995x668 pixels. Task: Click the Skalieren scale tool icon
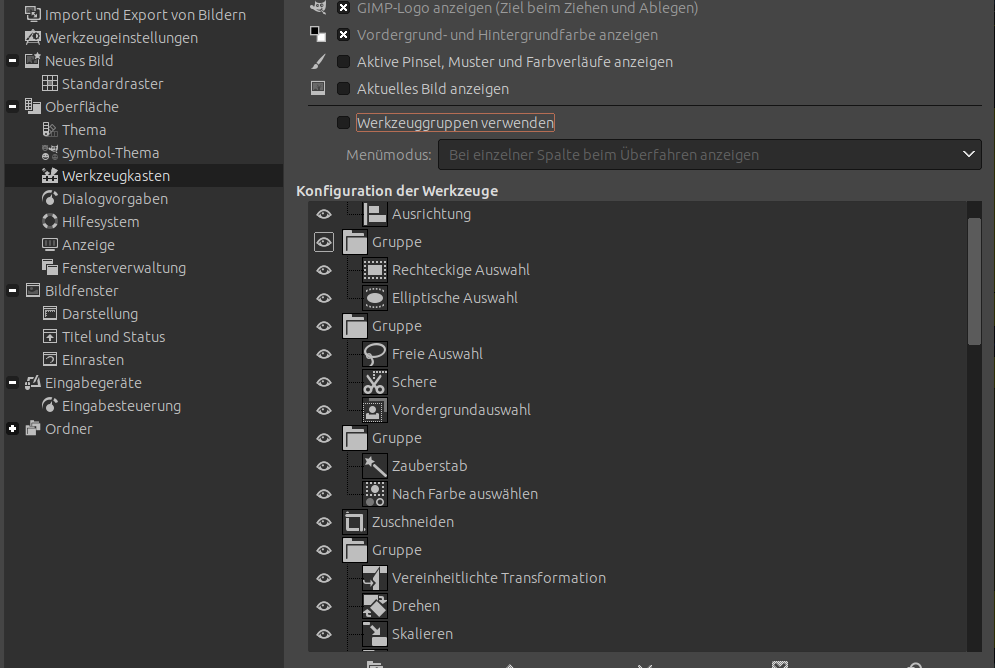(375, 634)
